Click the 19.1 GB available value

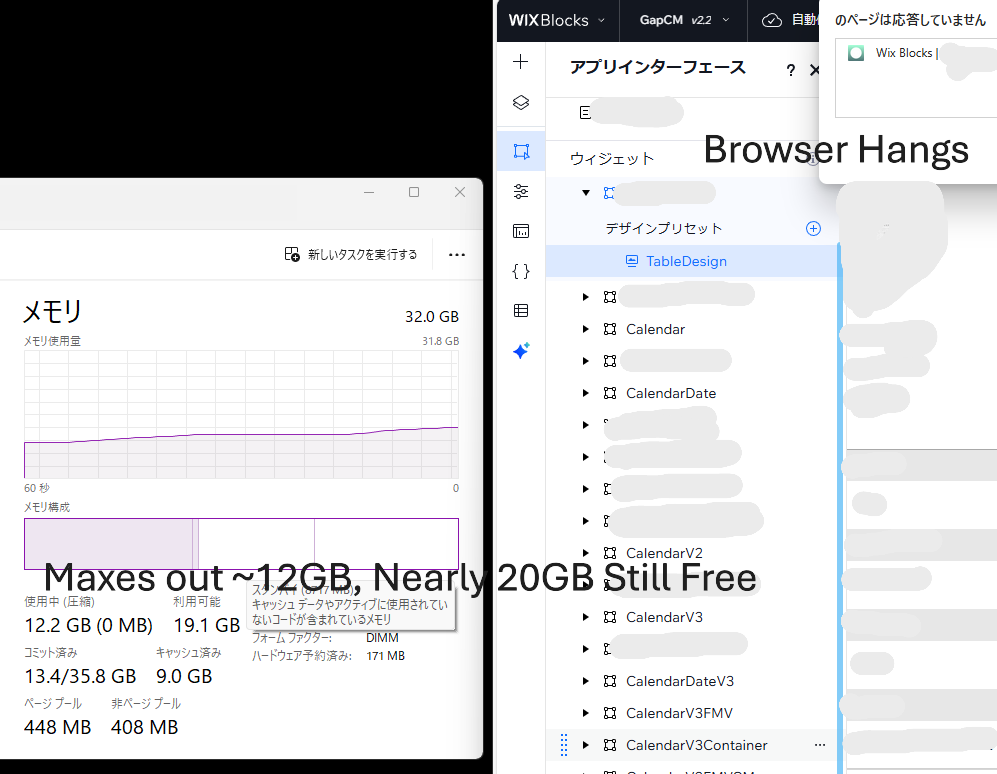(x=207, y=625)
